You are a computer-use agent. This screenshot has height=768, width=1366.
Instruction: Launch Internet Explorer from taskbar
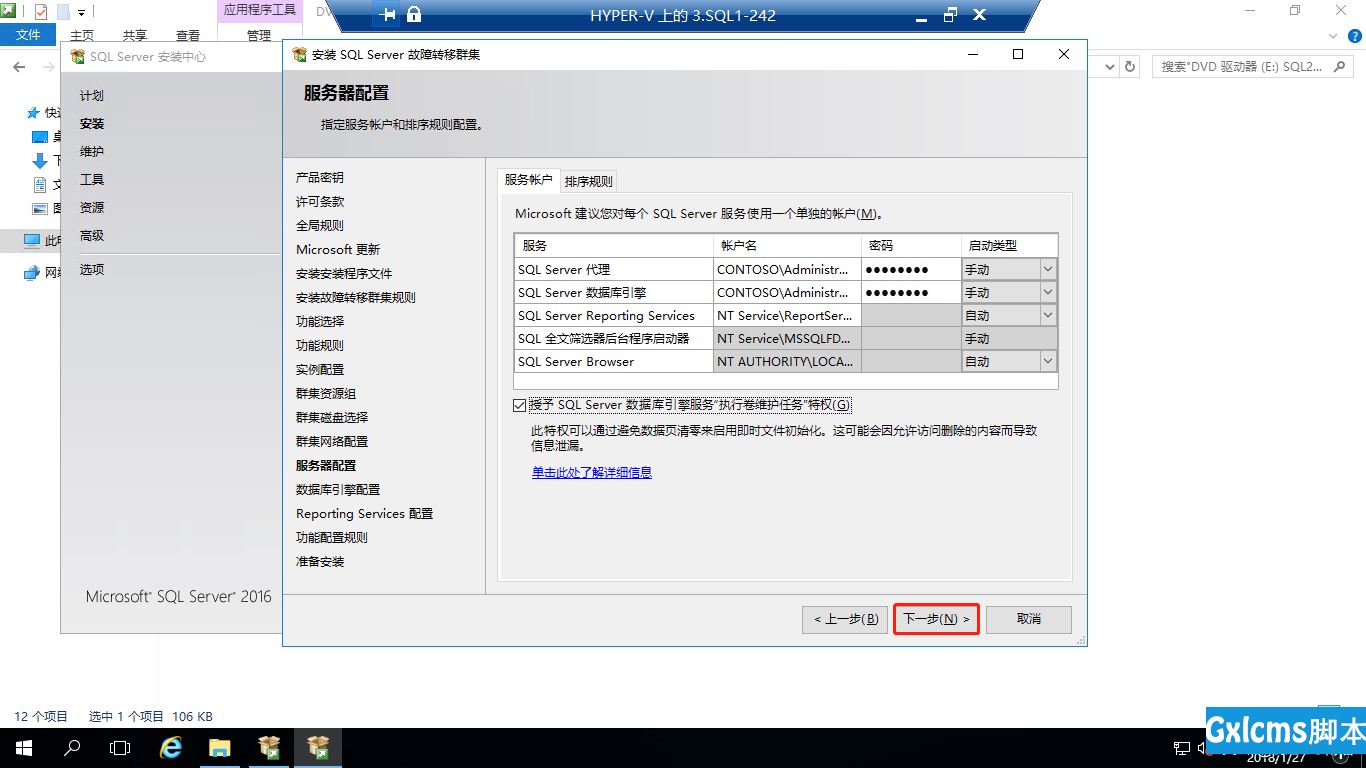(x=171, y=748)
